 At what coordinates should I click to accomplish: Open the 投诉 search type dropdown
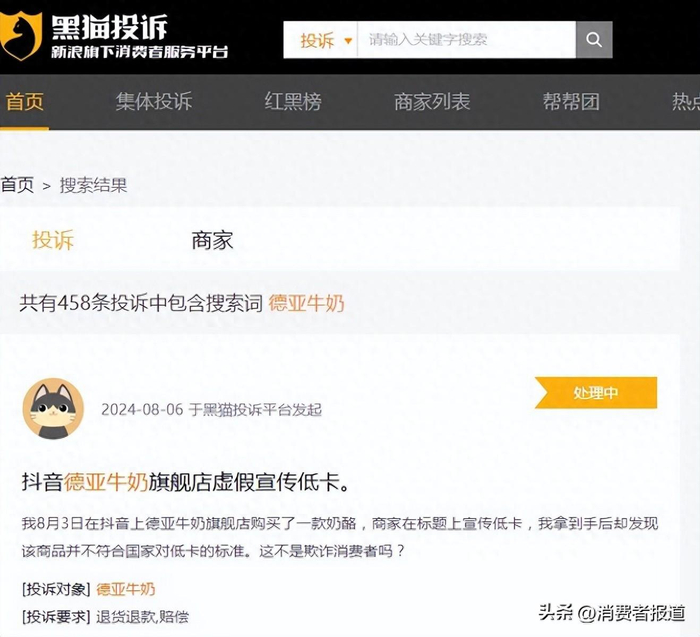pyautogui.click(x=321, y=40)
